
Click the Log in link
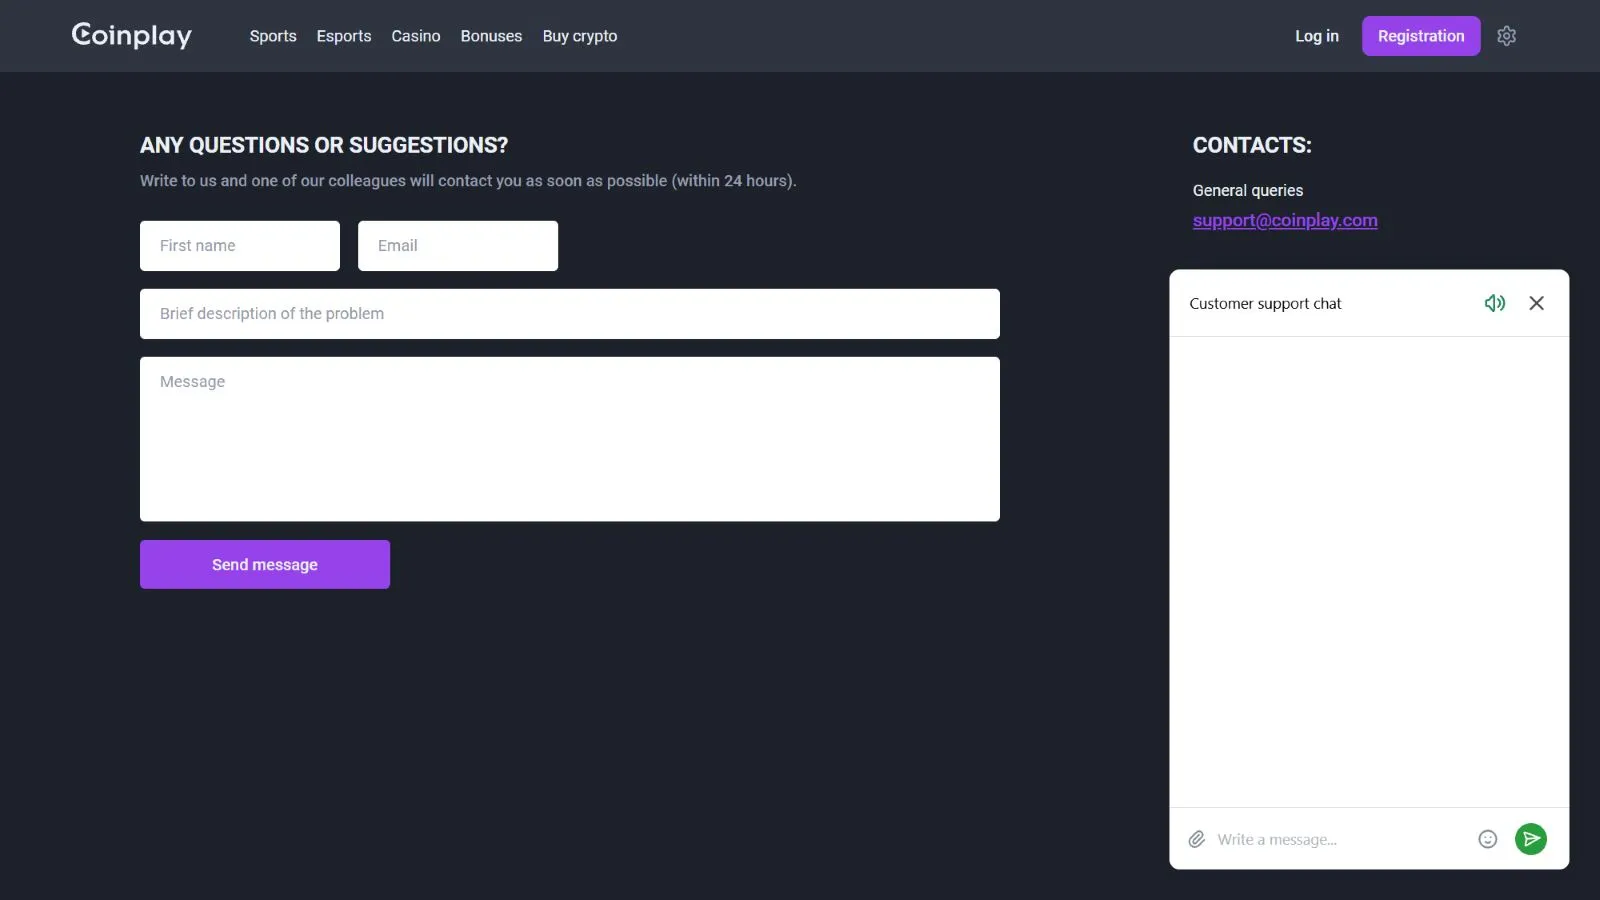point(1316,36)
